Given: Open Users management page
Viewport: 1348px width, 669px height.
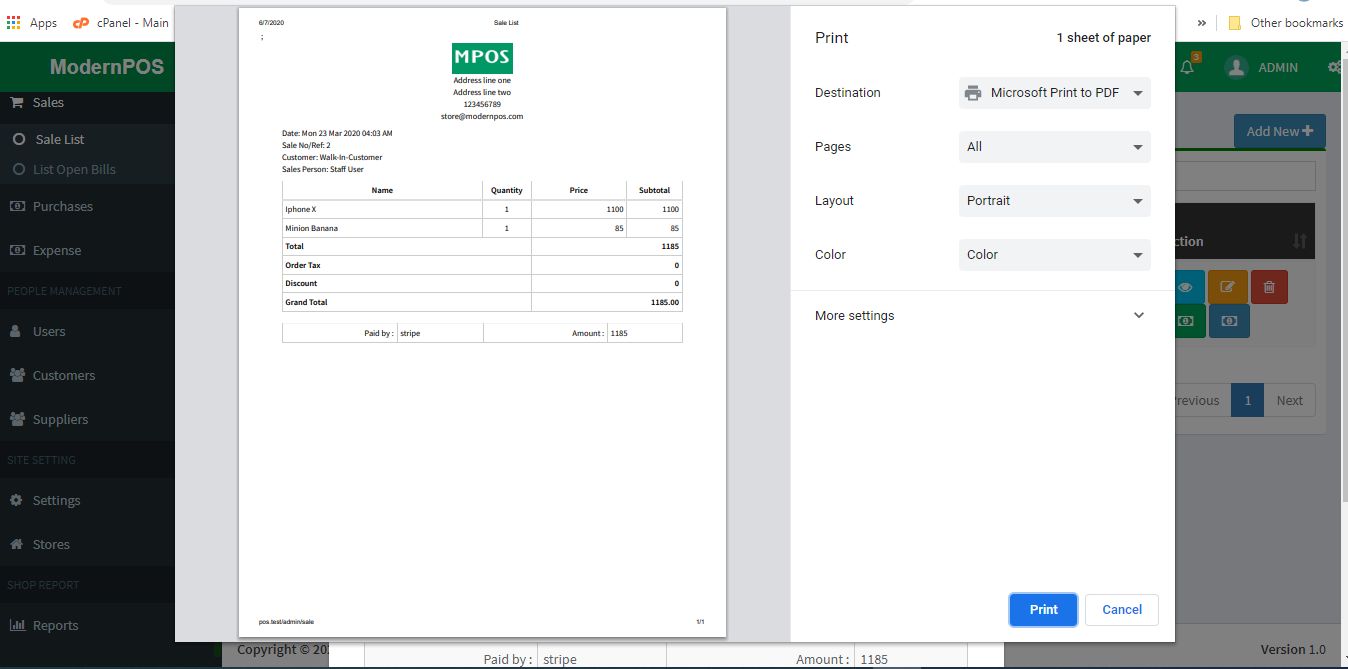Looking at the screenshot, I should 49,332.
